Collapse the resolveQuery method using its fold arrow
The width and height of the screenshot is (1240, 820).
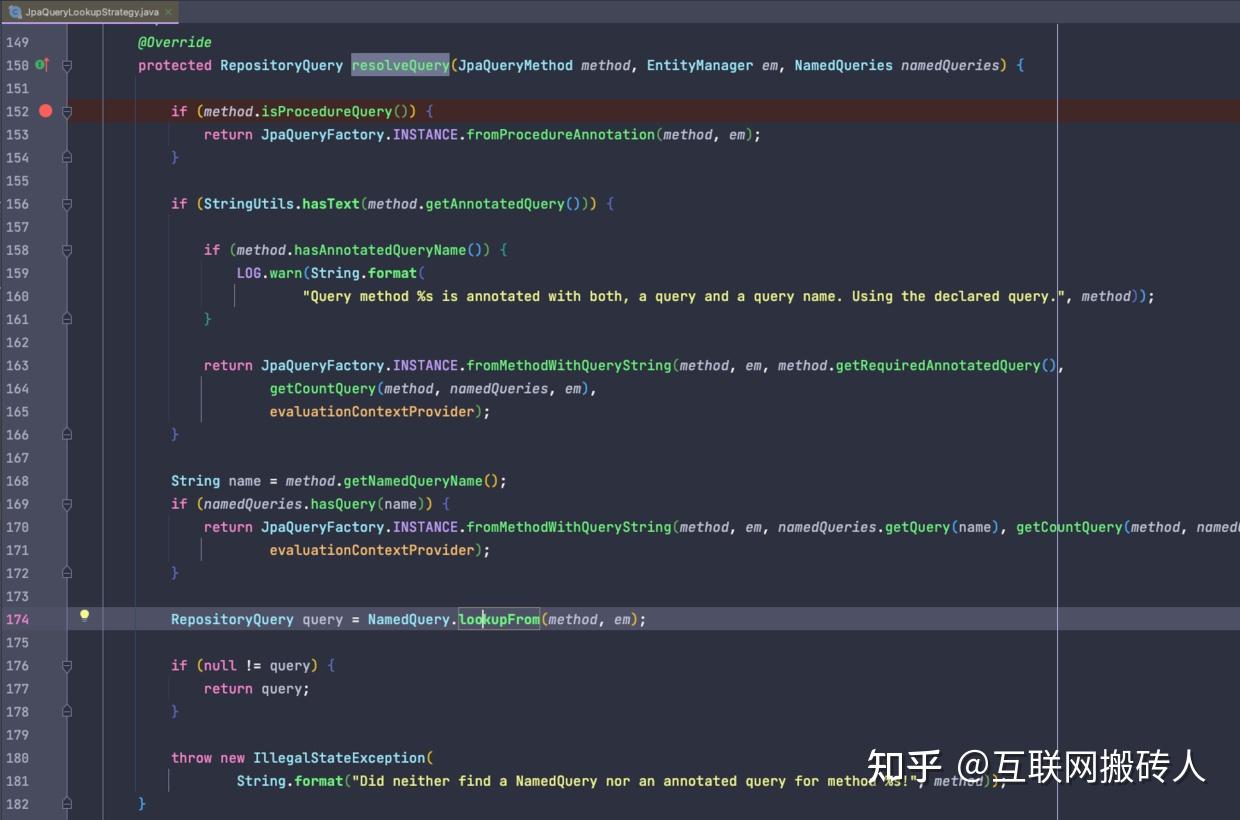click(66, 65)
